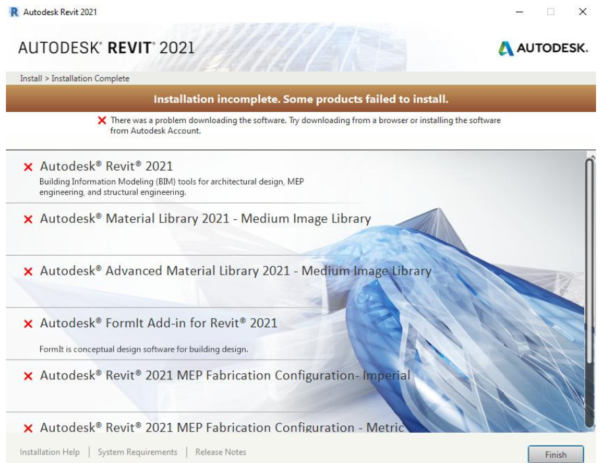This screenshot has width=600, height=463.
Task: Select Revit 2021 MEP Fabrication Configuration Metric
Action: 222,427
